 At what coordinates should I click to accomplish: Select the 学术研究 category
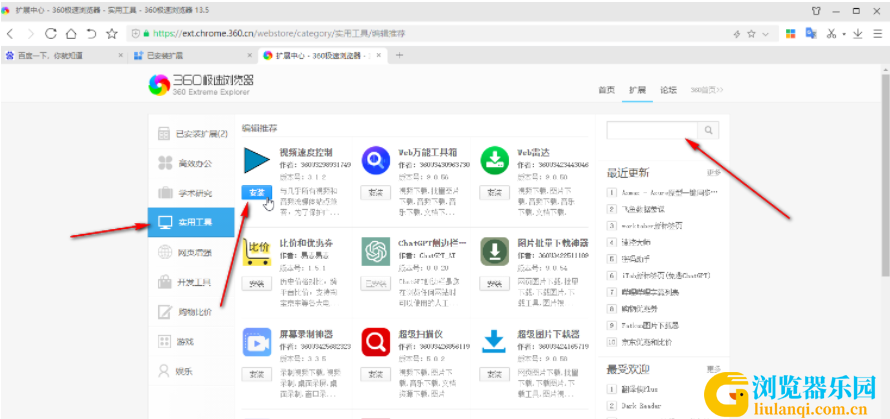point(191,193)
